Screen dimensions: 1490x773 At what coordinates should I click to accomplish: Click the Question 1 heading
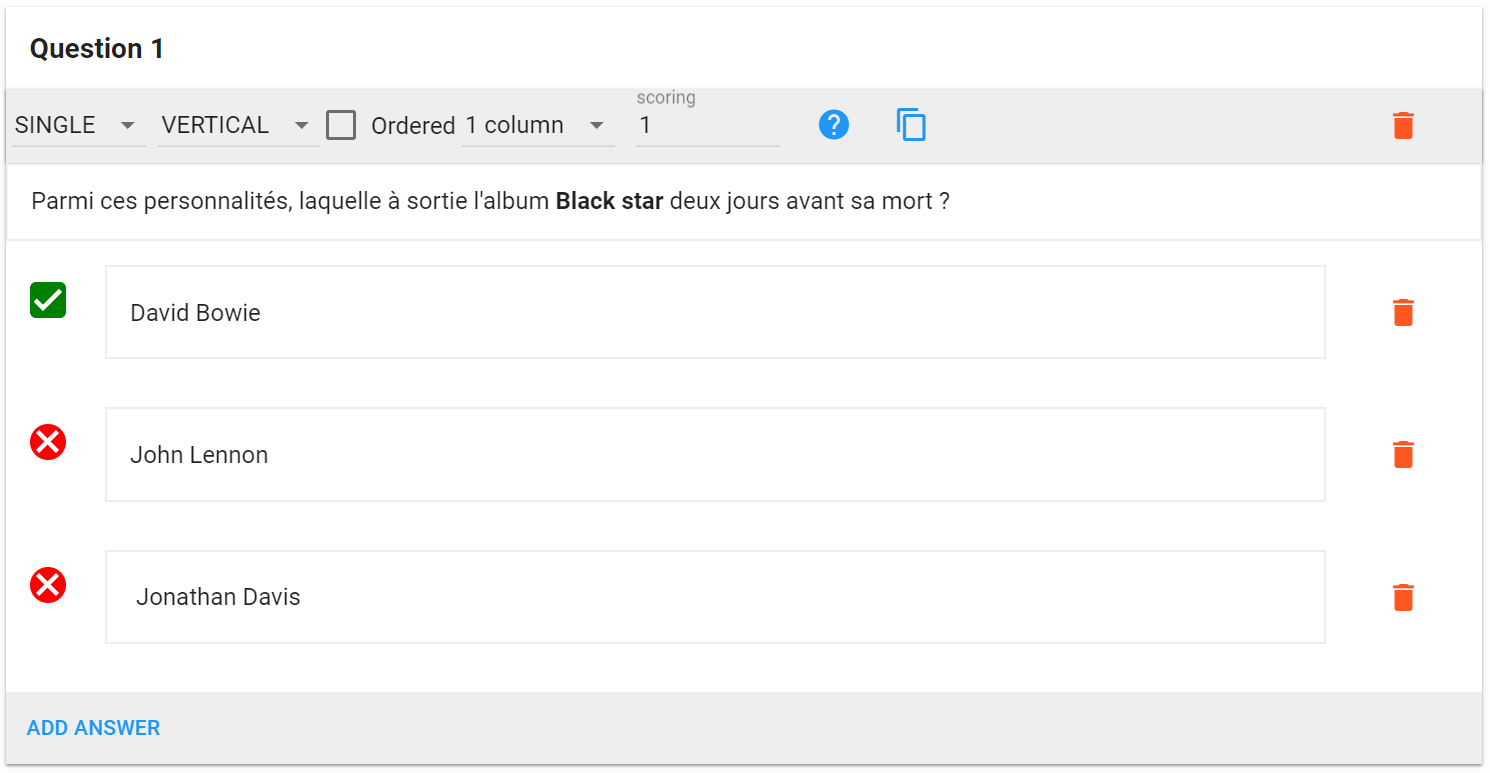pyautogui.click(x=97, y=49)
